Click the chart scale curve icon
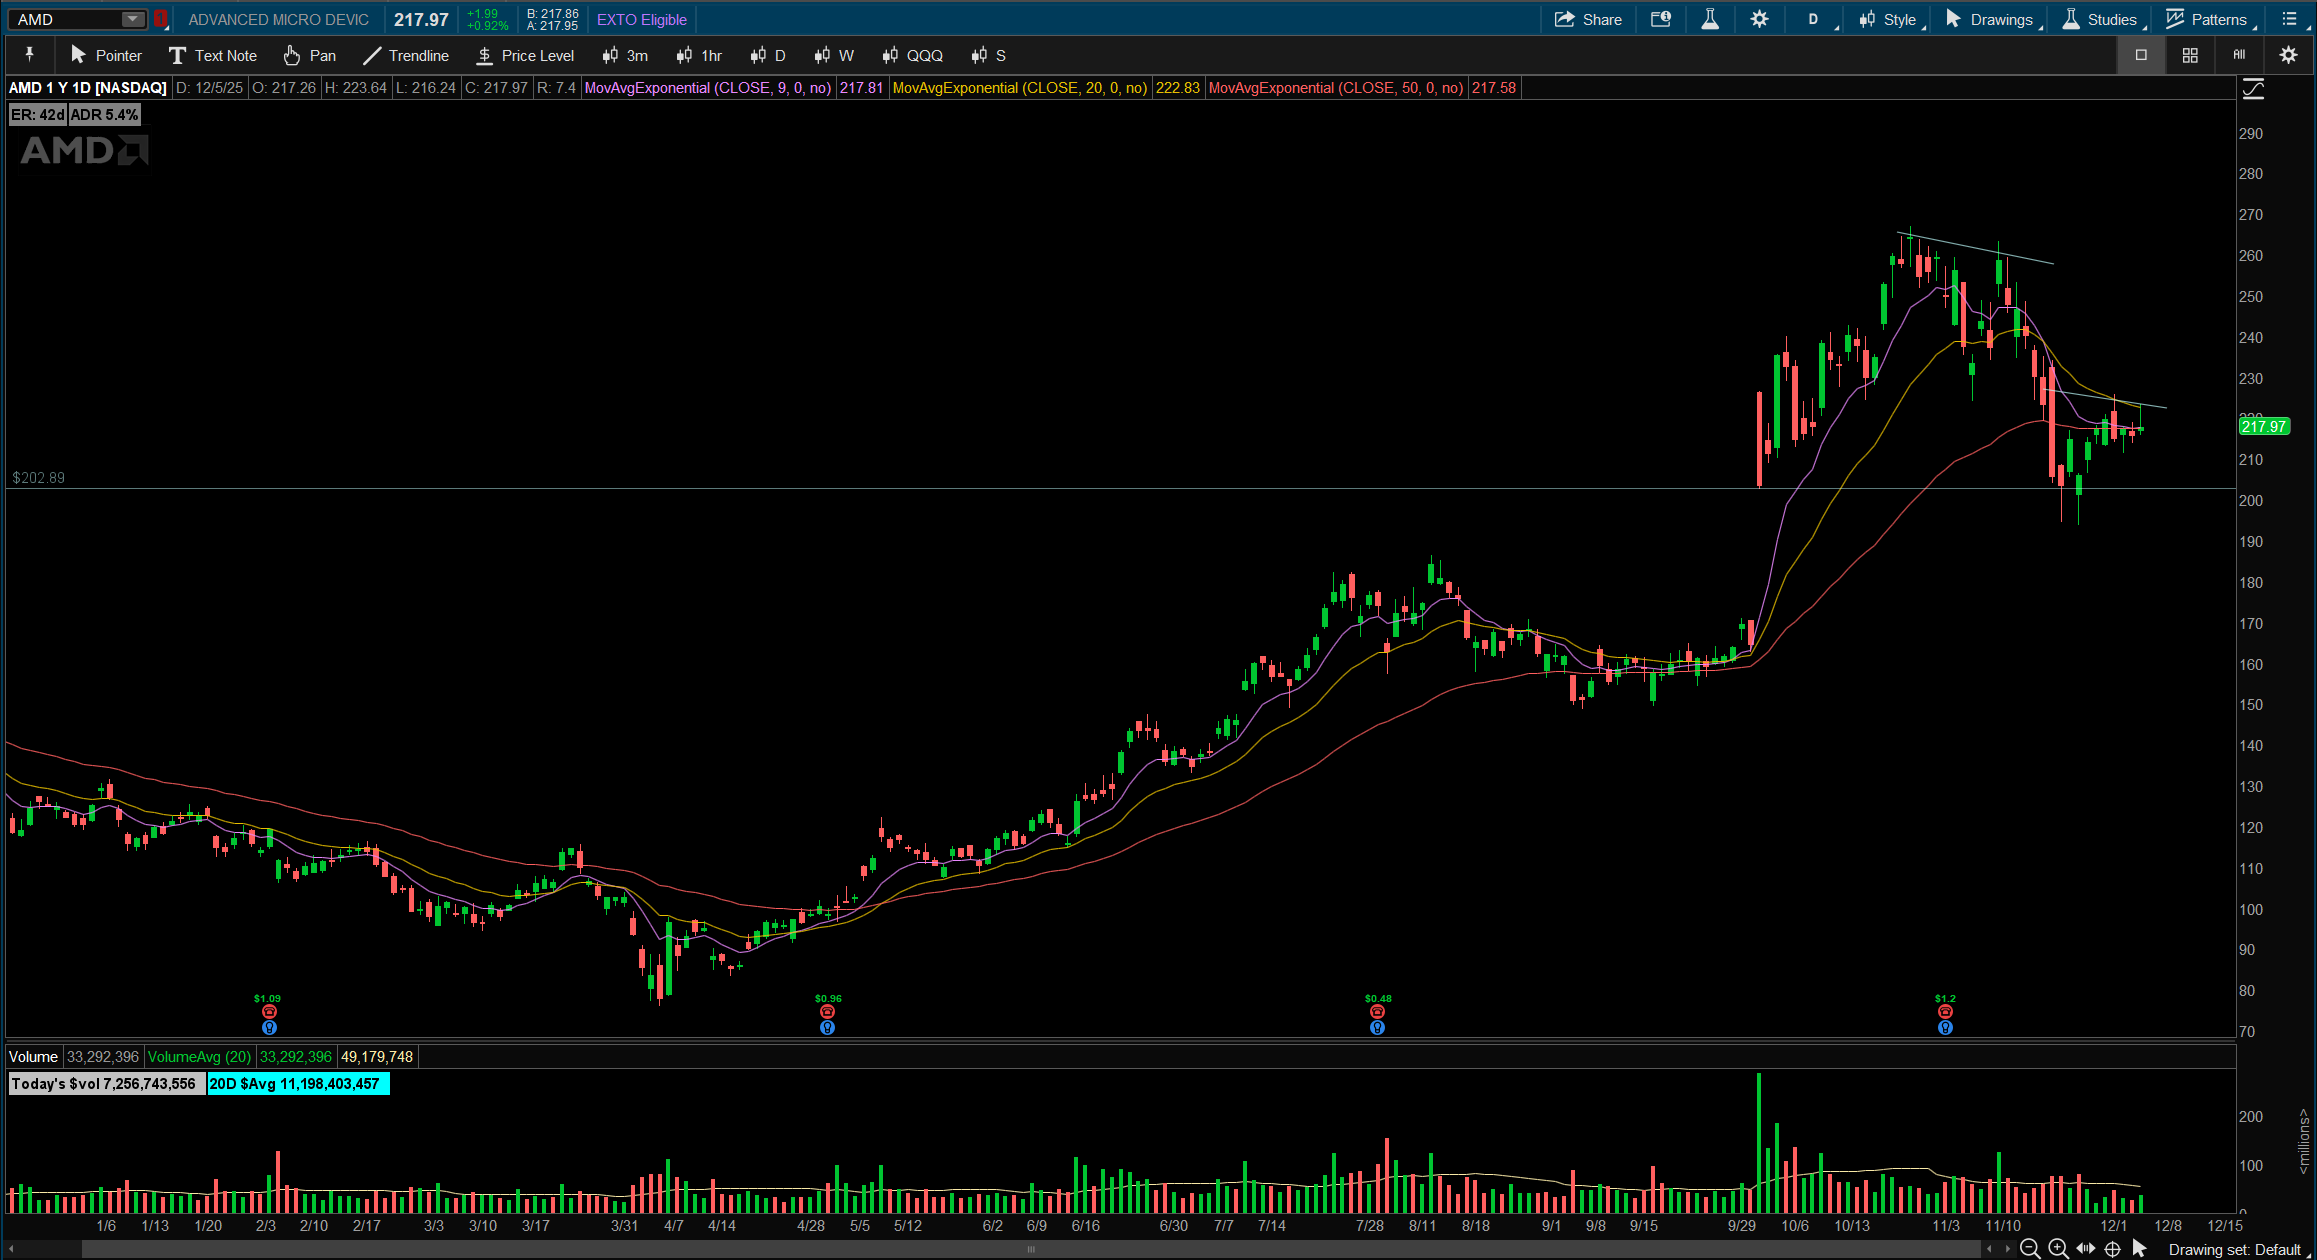 pos(2253,90)
